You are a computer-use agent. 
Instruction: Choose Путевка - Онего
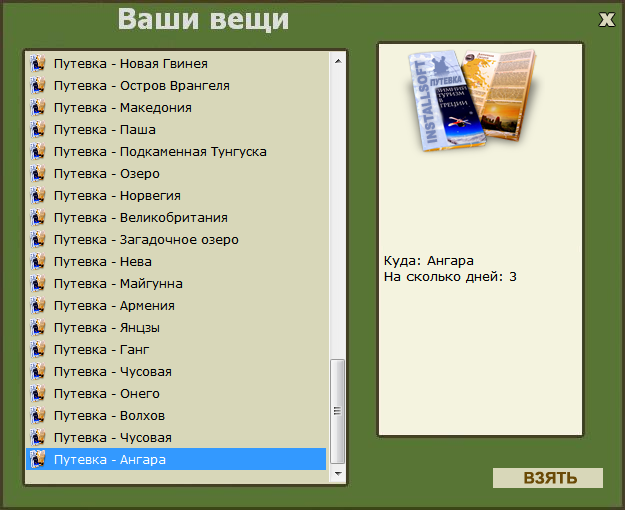tap(176, 394)
